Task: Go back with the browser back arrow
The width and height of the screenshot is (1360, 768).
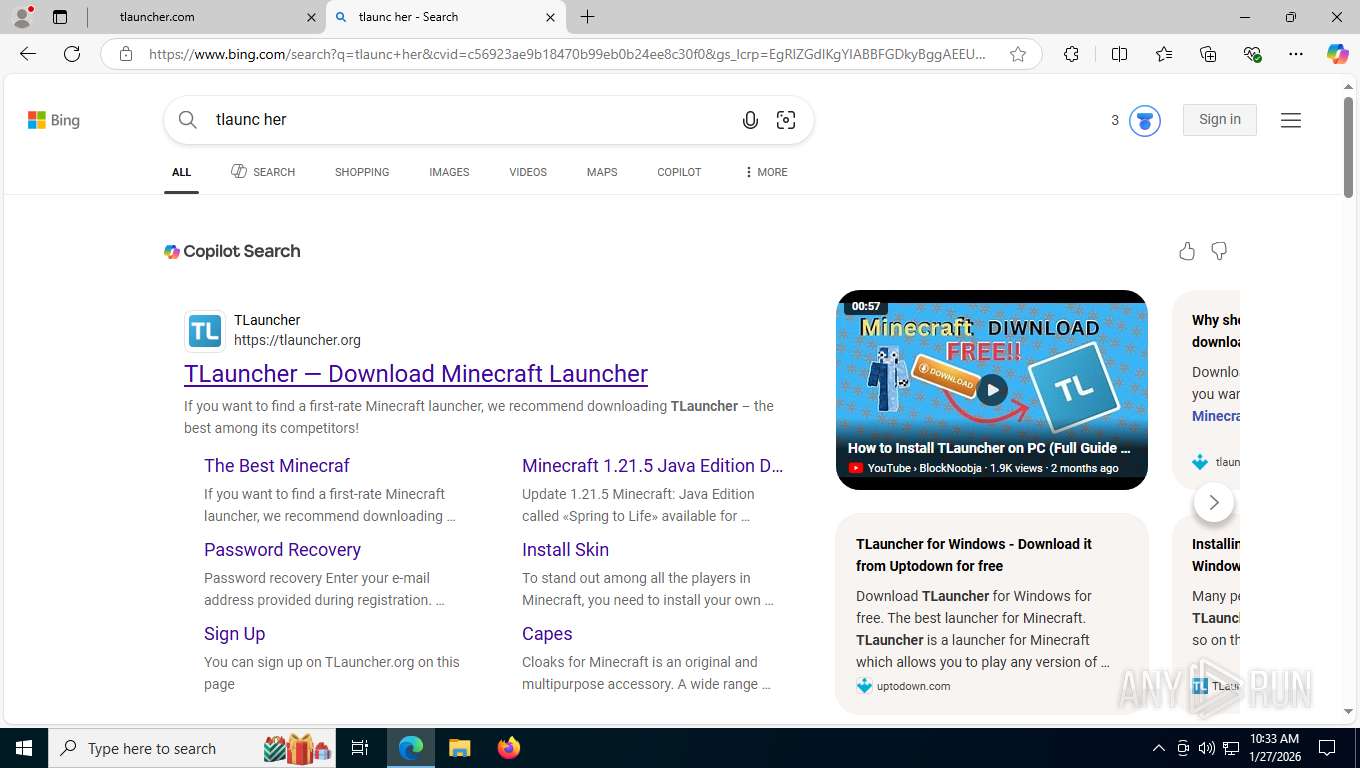Action: pos(28,54)
